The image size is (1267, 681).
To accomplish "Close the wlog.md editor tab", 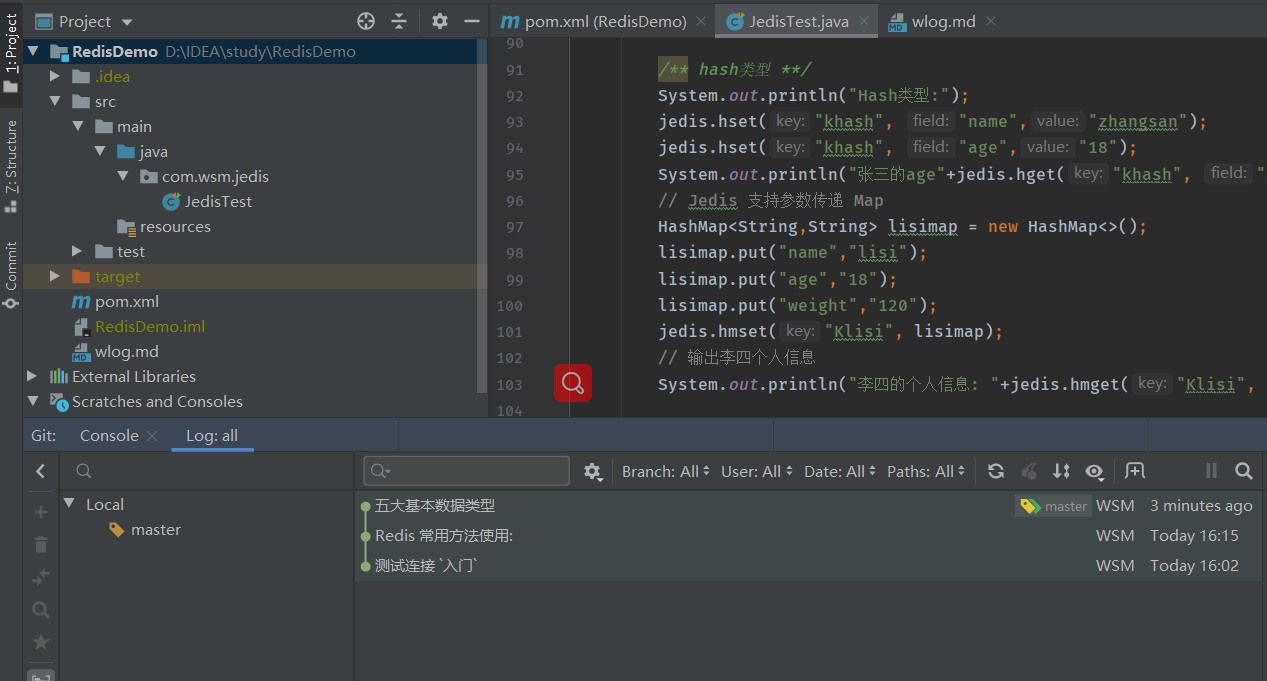I will [990, 21].
